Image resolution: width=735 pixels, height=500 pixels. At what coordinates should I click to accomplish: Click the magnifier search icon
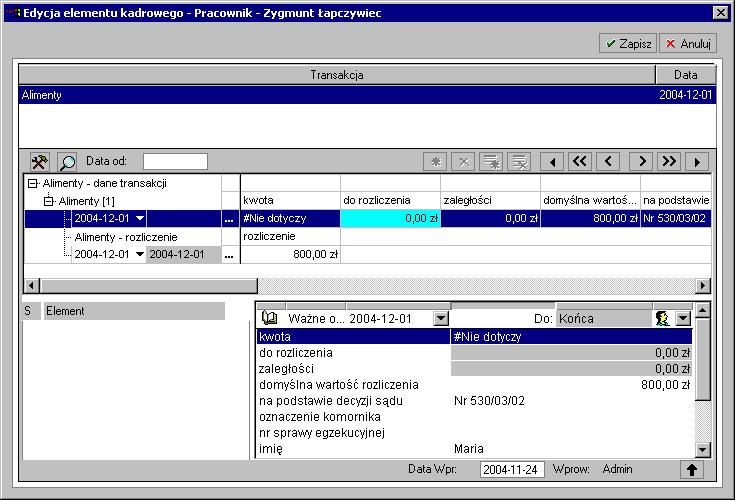pyautogui.click(x=67, y=162)
